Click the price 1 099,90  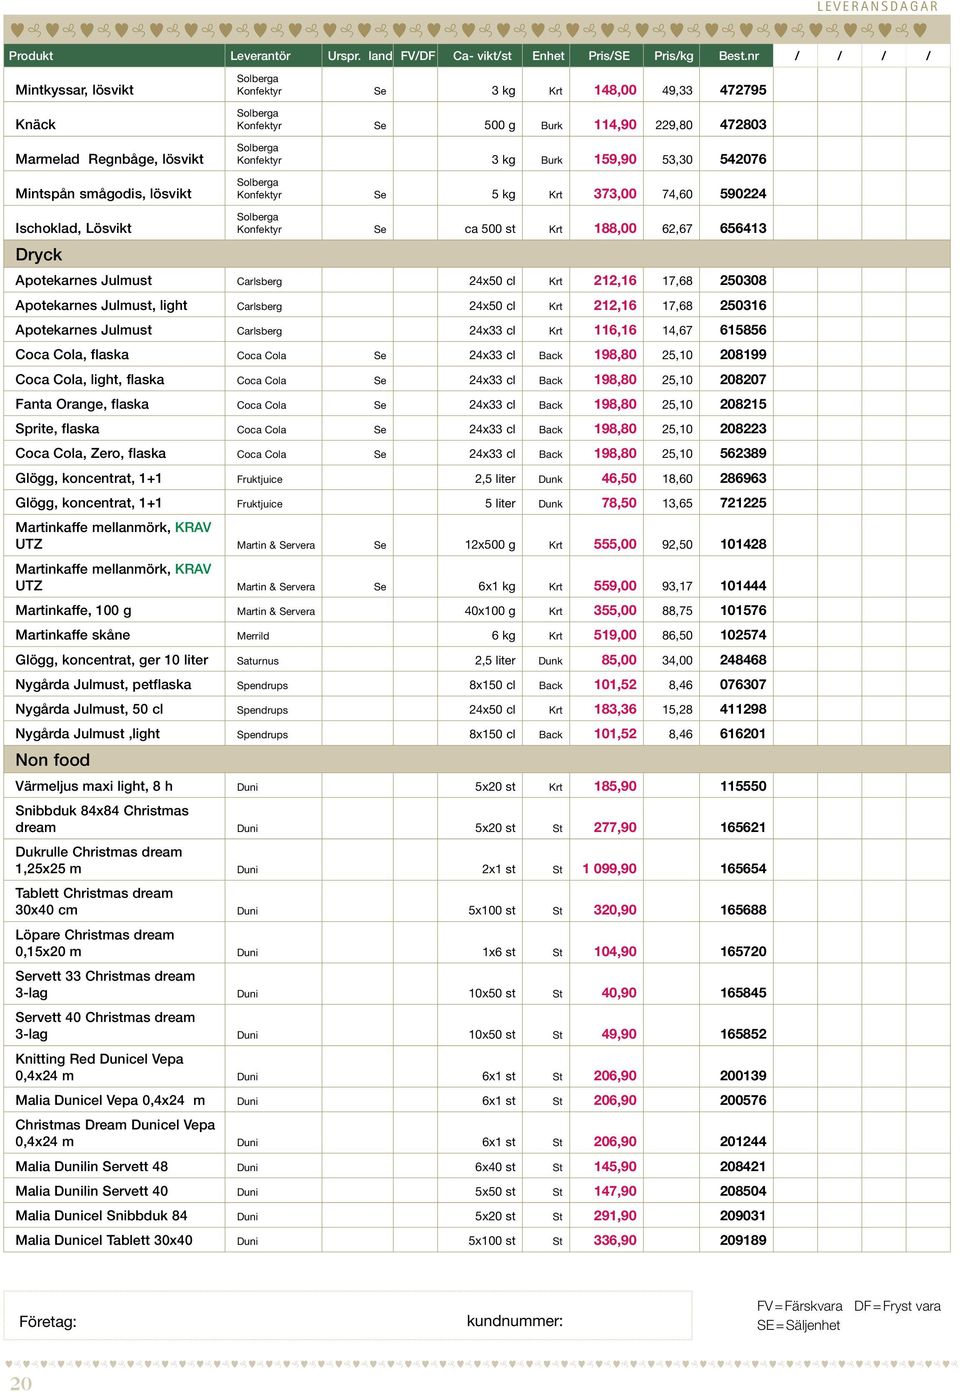pos(609,869)
